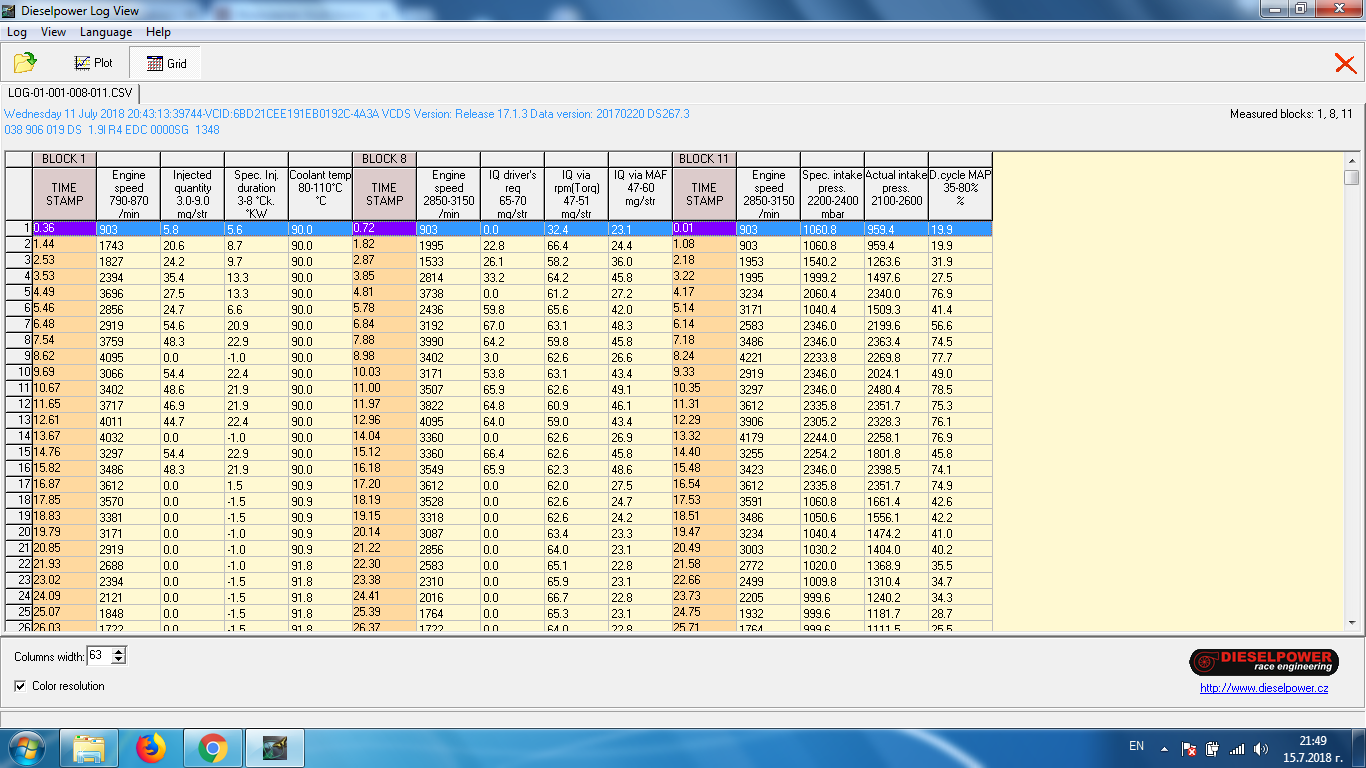This screenshot has height=768, width=1366.
Task: Click the Columns width input field
Action: click(98, 656)
